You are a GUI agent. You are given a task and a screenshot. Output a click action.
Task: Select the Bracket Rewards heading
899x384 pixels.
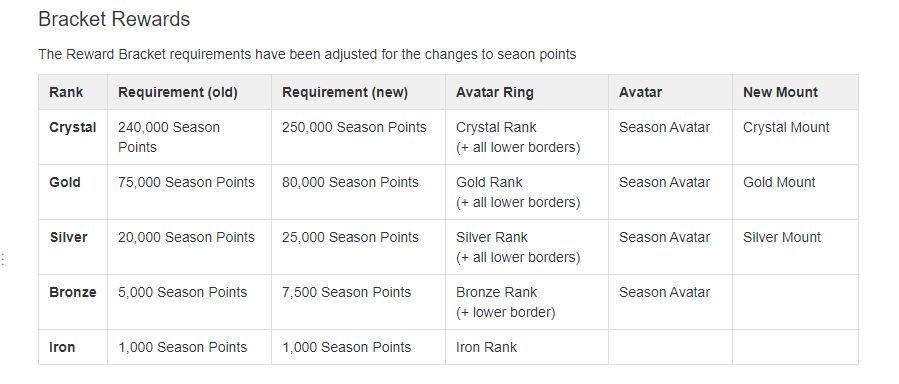click(x=114, y=19)
